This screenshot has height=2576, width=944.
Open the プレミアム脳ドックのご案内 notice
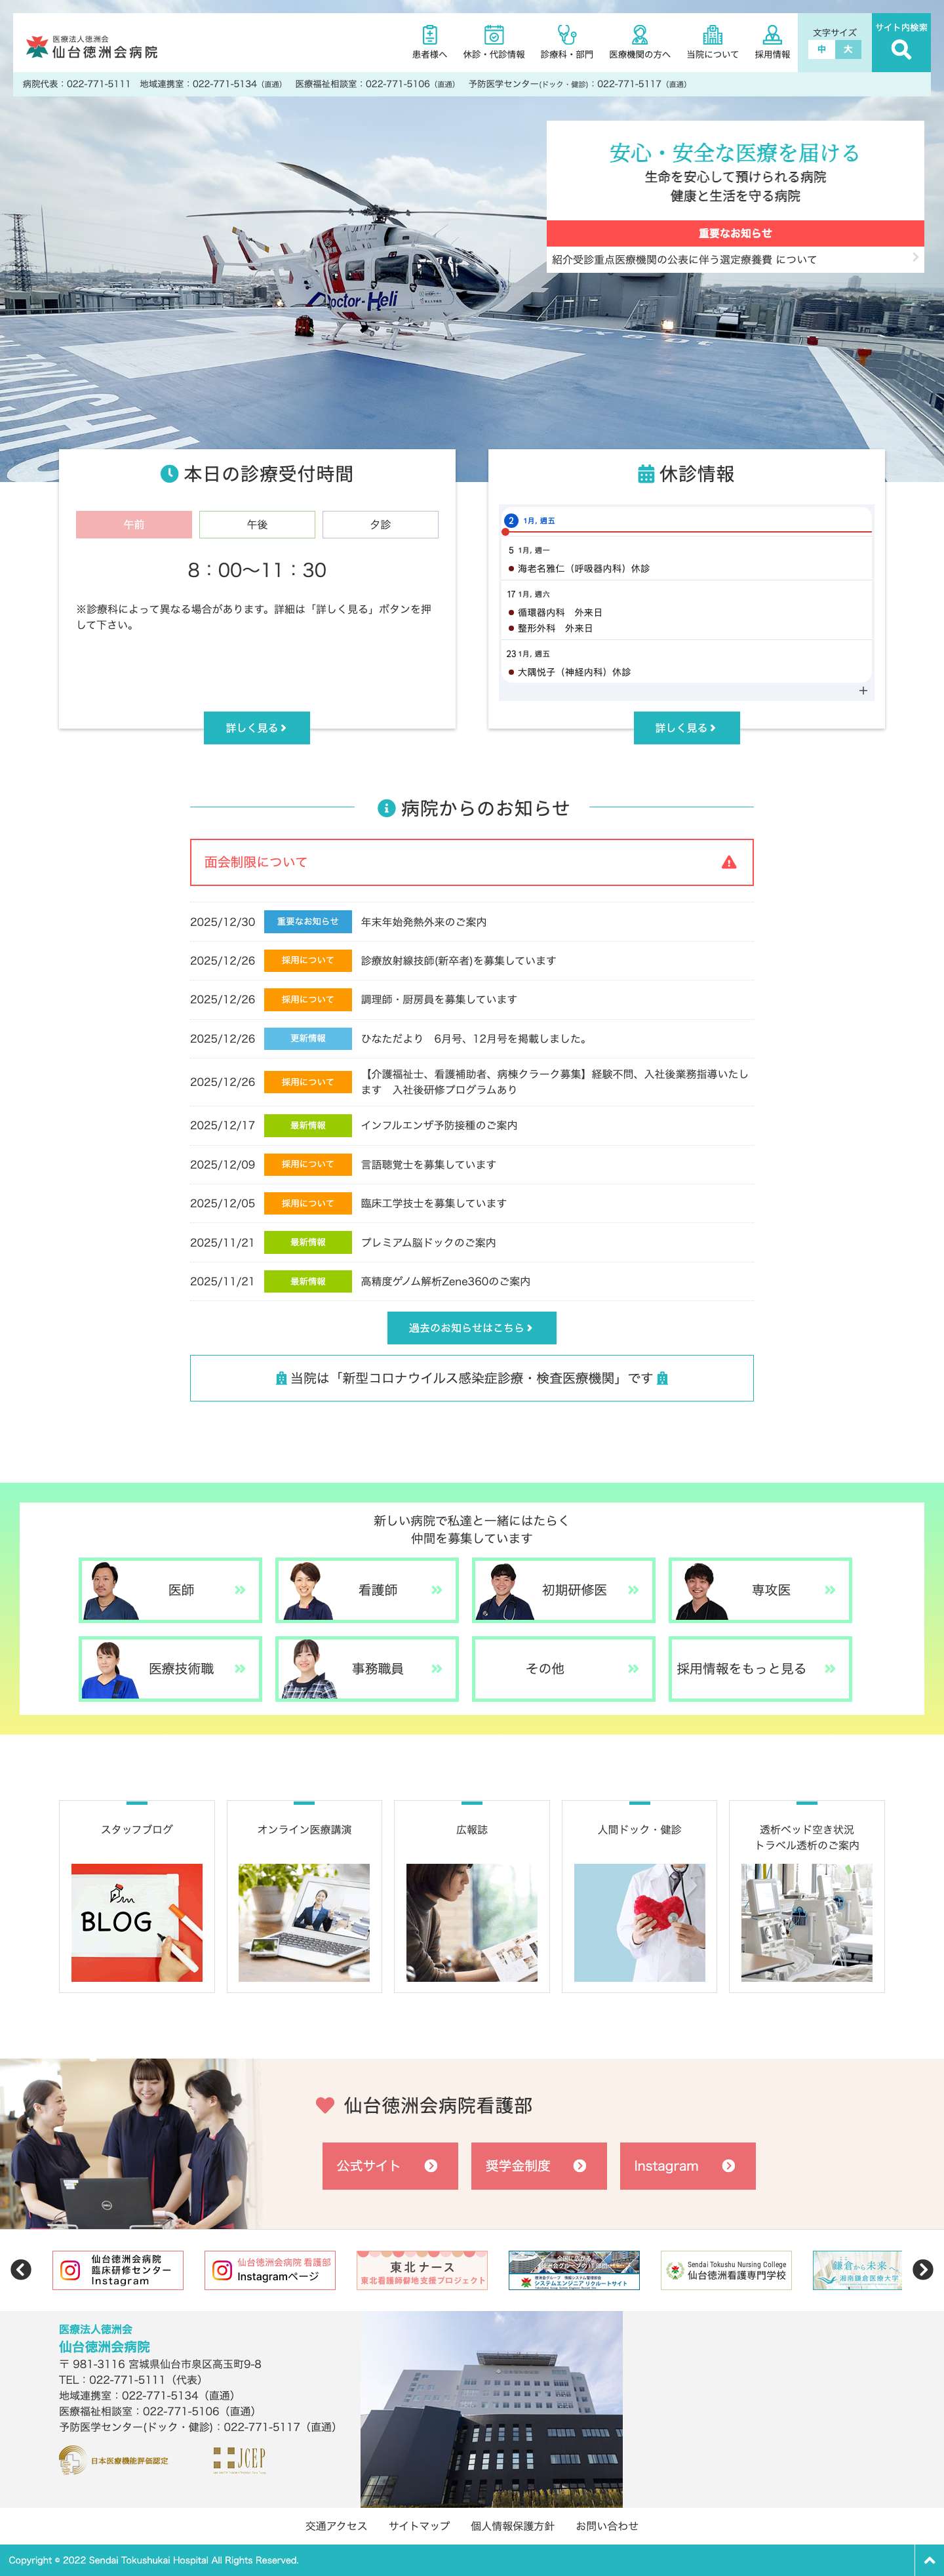(428, 1243)
